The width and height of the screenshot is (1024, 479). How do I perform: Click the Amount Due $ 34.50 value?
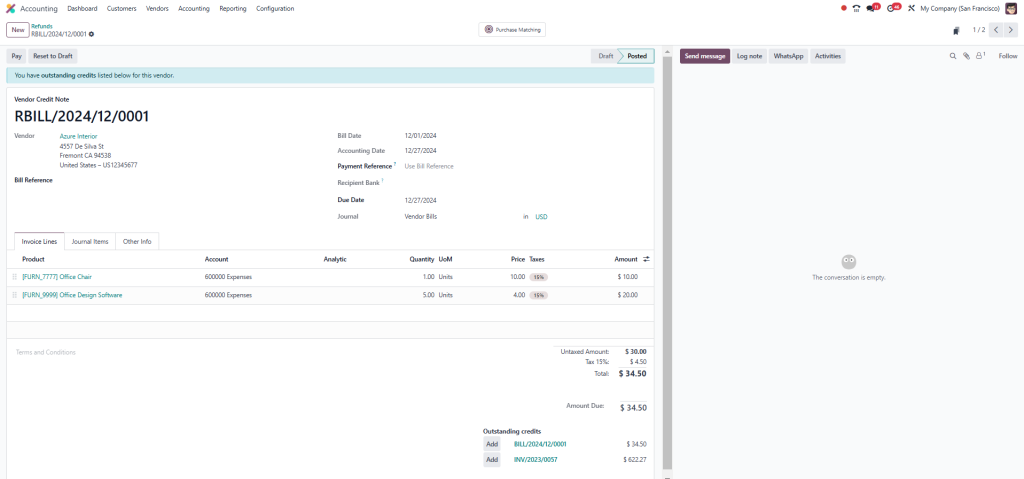[x=633, y=408]
